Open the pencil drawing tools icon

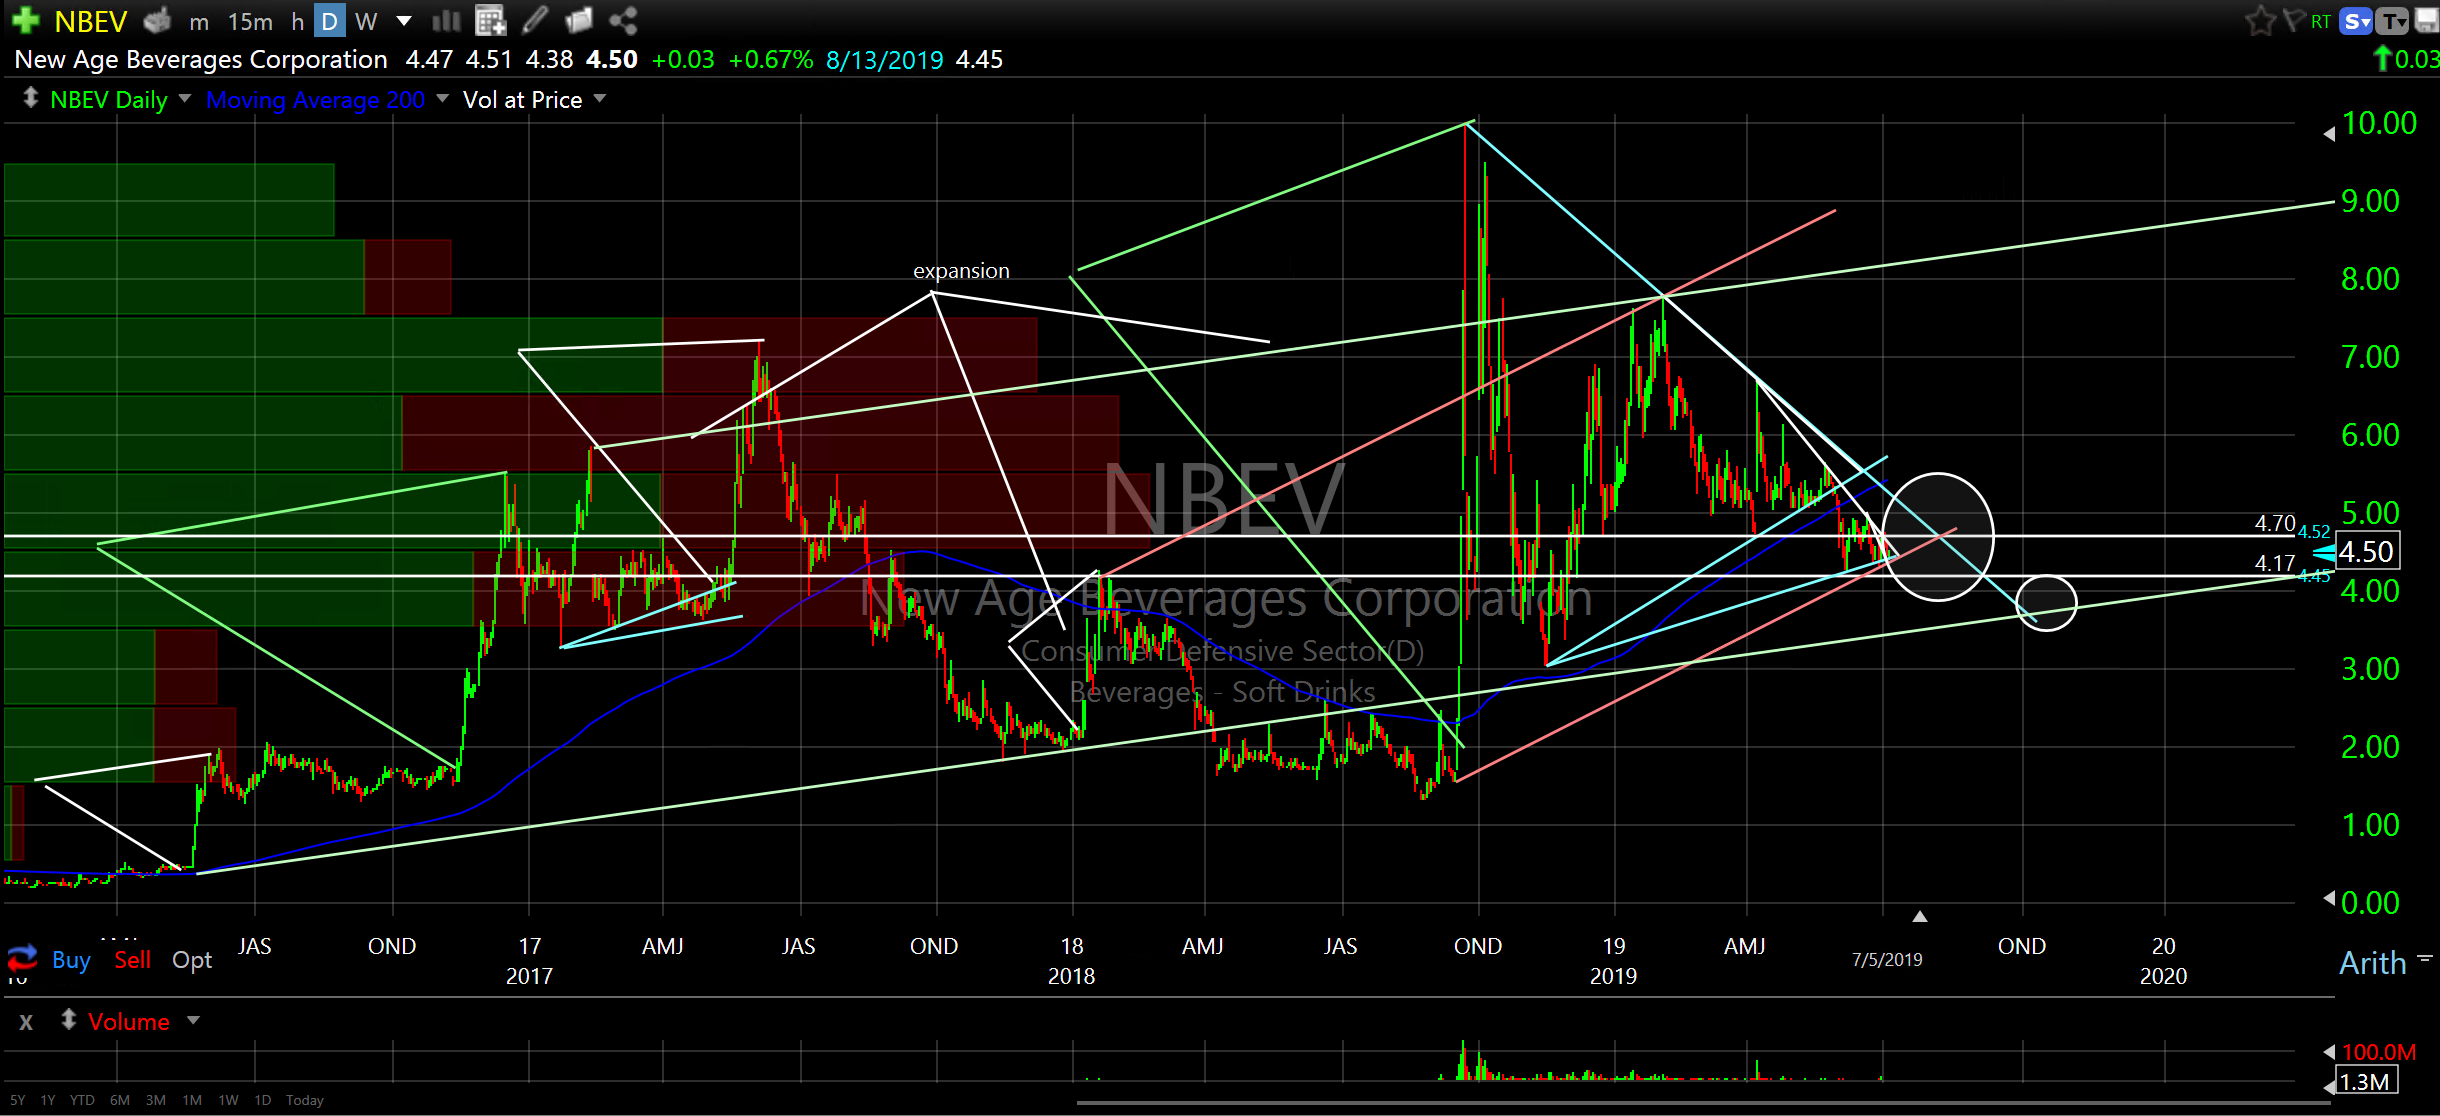point(536,20)
